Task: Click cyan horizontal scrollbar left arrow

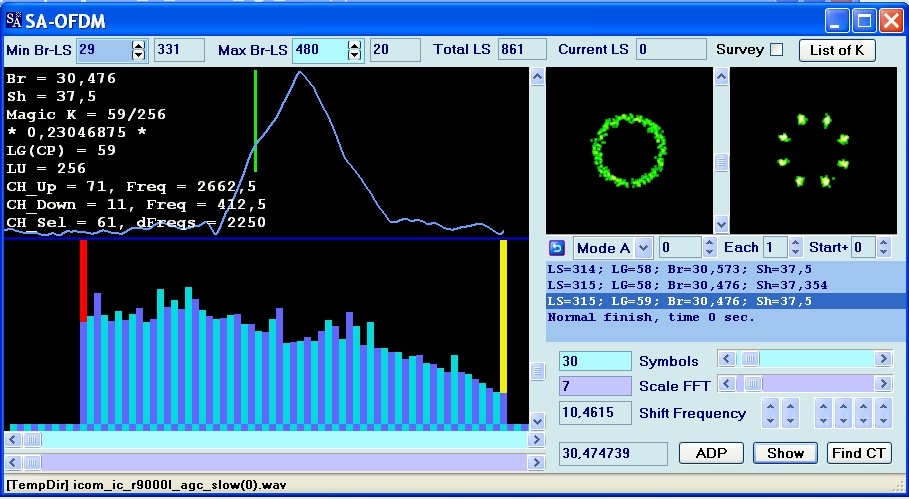Action: point(13,440)
